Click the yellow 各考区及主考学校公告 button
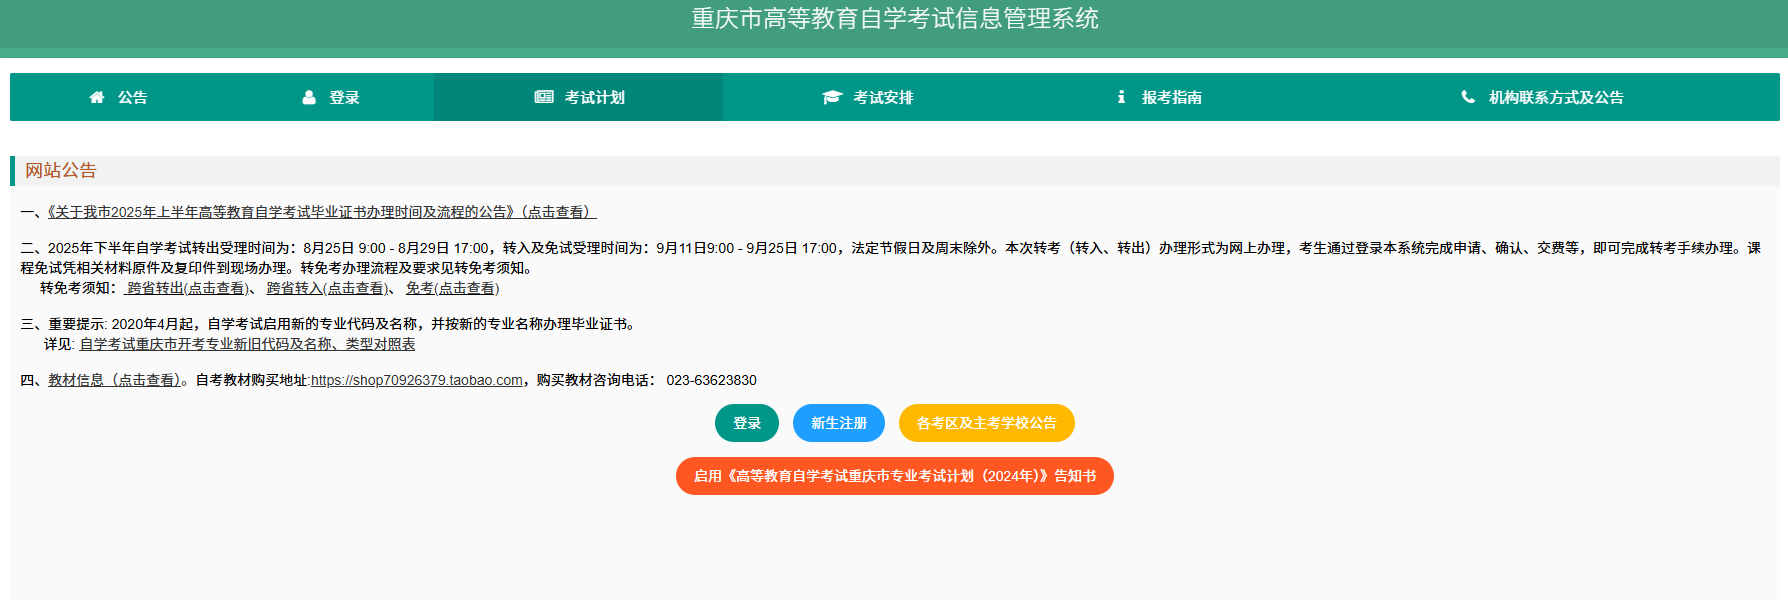The height and width of the screenshot is (600, 1788). tap(986, 423)
